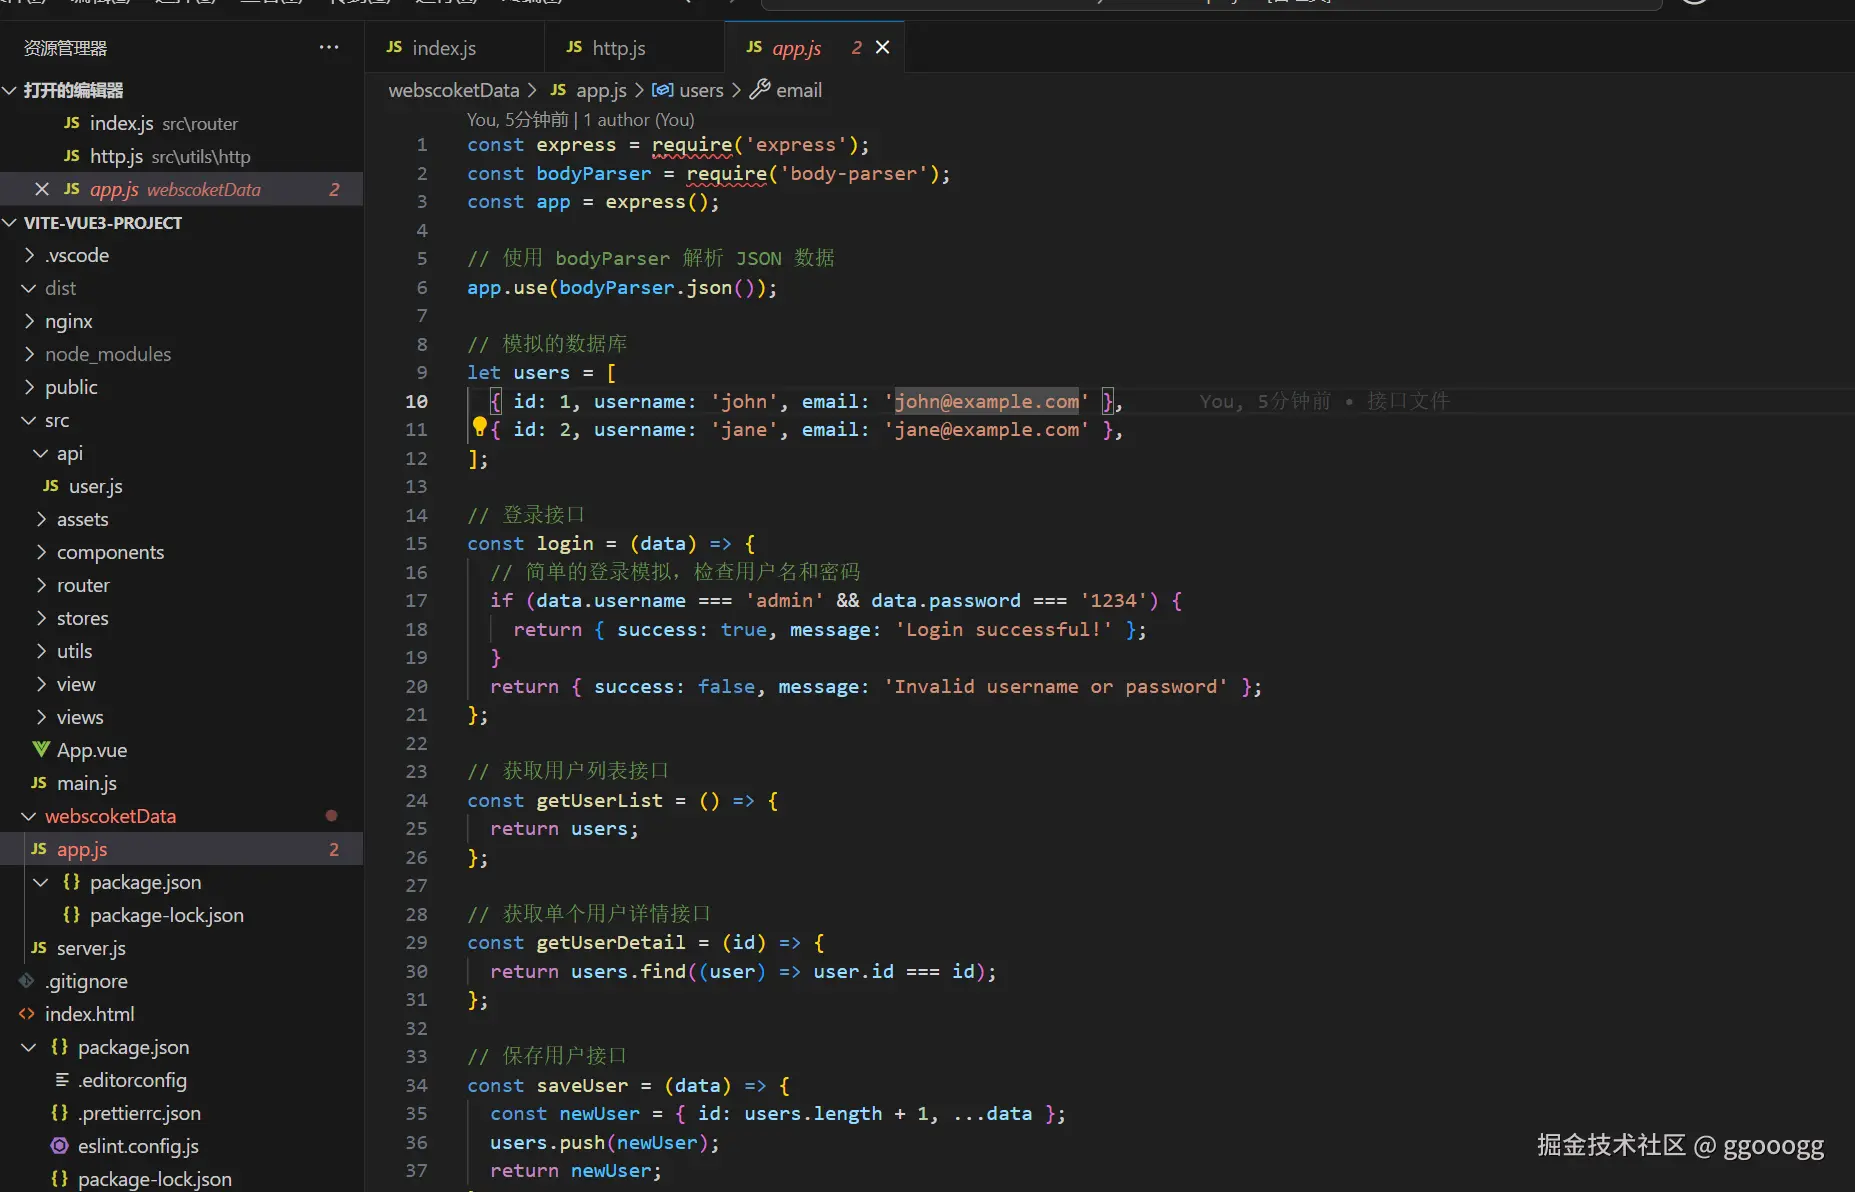Expand the components folder

110,552
